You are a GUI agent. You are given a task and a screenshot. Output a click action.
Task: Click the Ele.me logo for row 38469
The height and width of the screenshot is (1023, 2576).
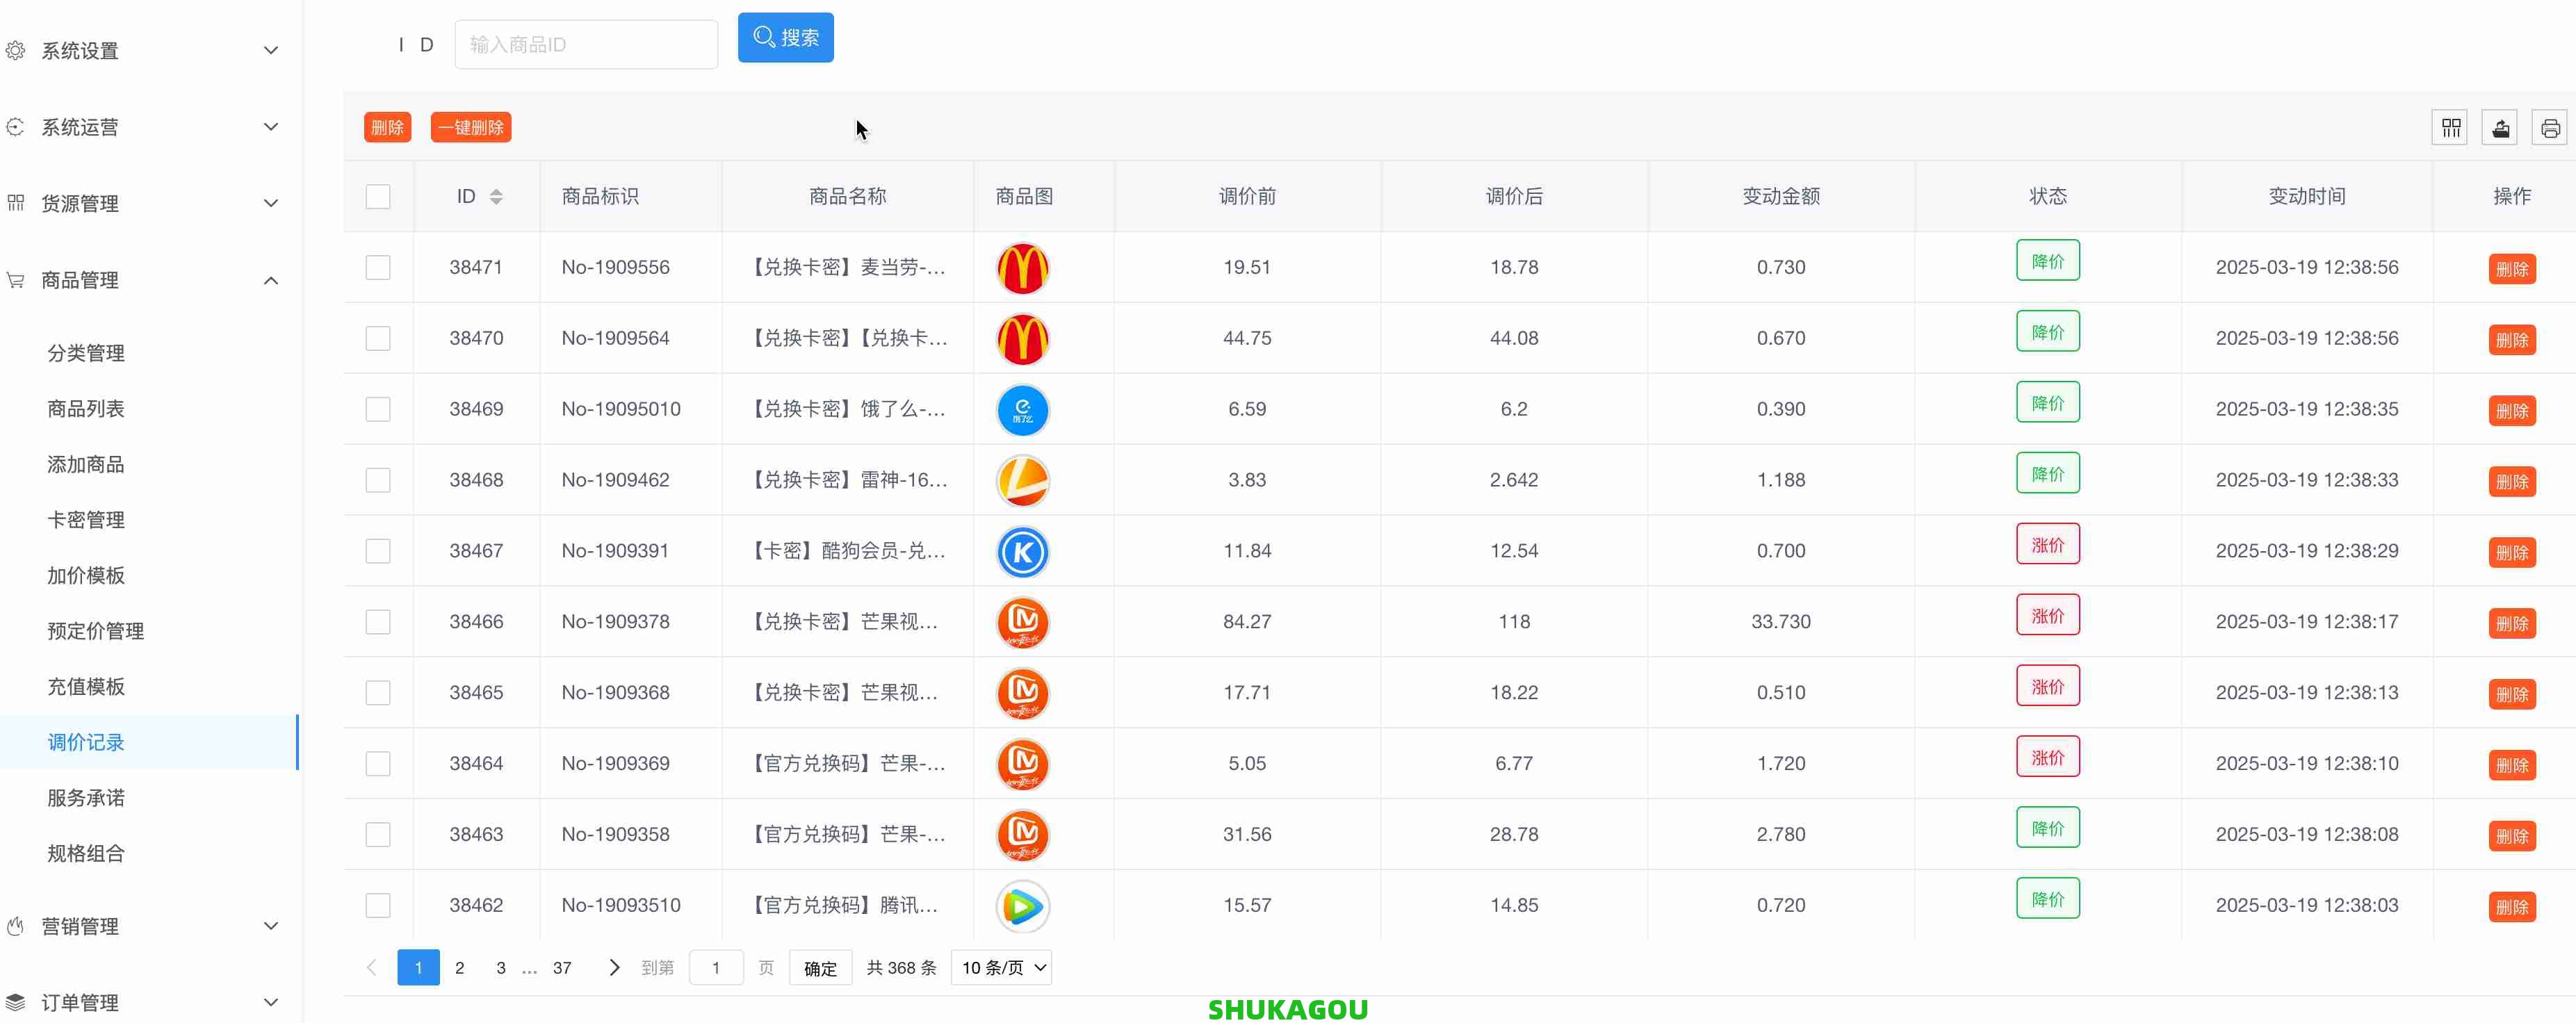pos(1022,410)
